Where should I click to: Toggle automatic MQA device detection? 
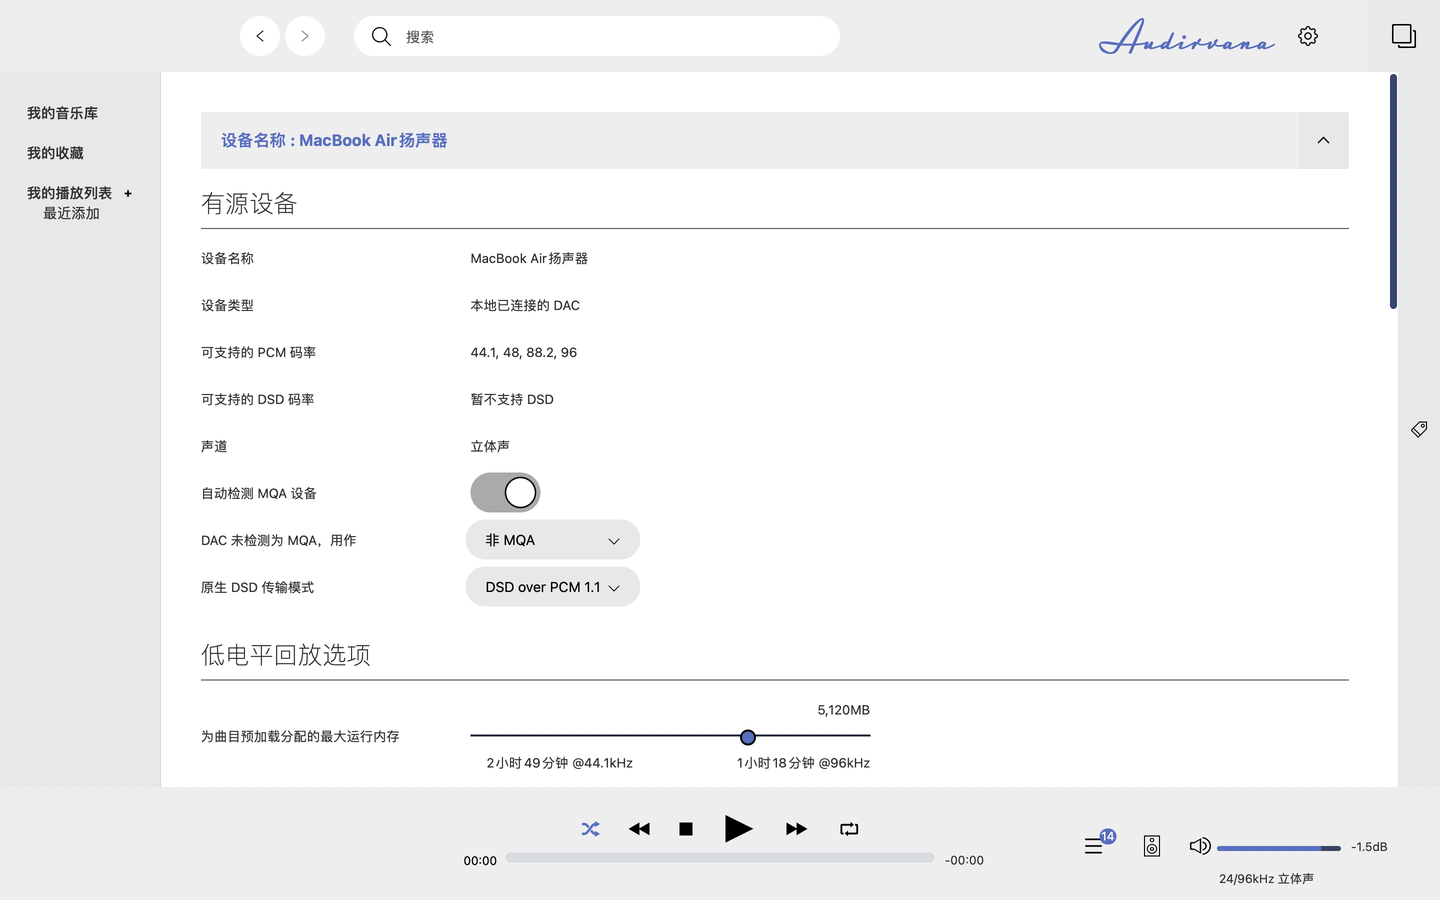(x=505, y=492)
